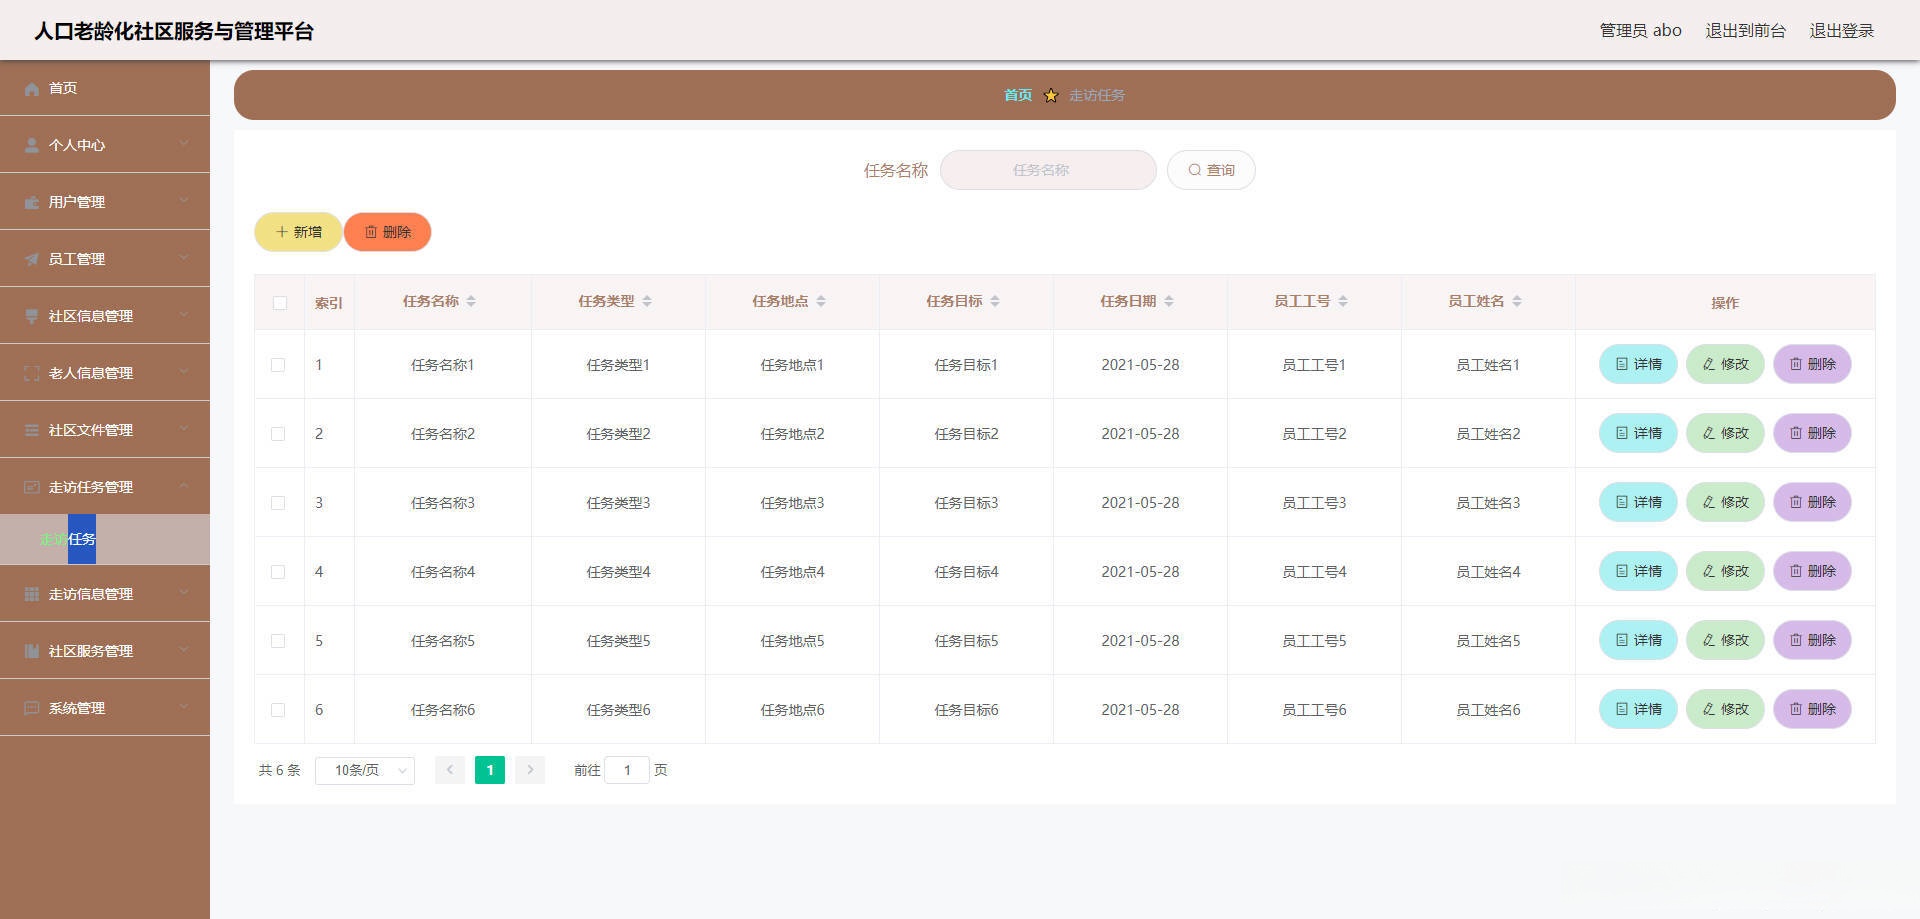Check the box for row 任务名称5

pyautogui.click(x=278, y=641)
